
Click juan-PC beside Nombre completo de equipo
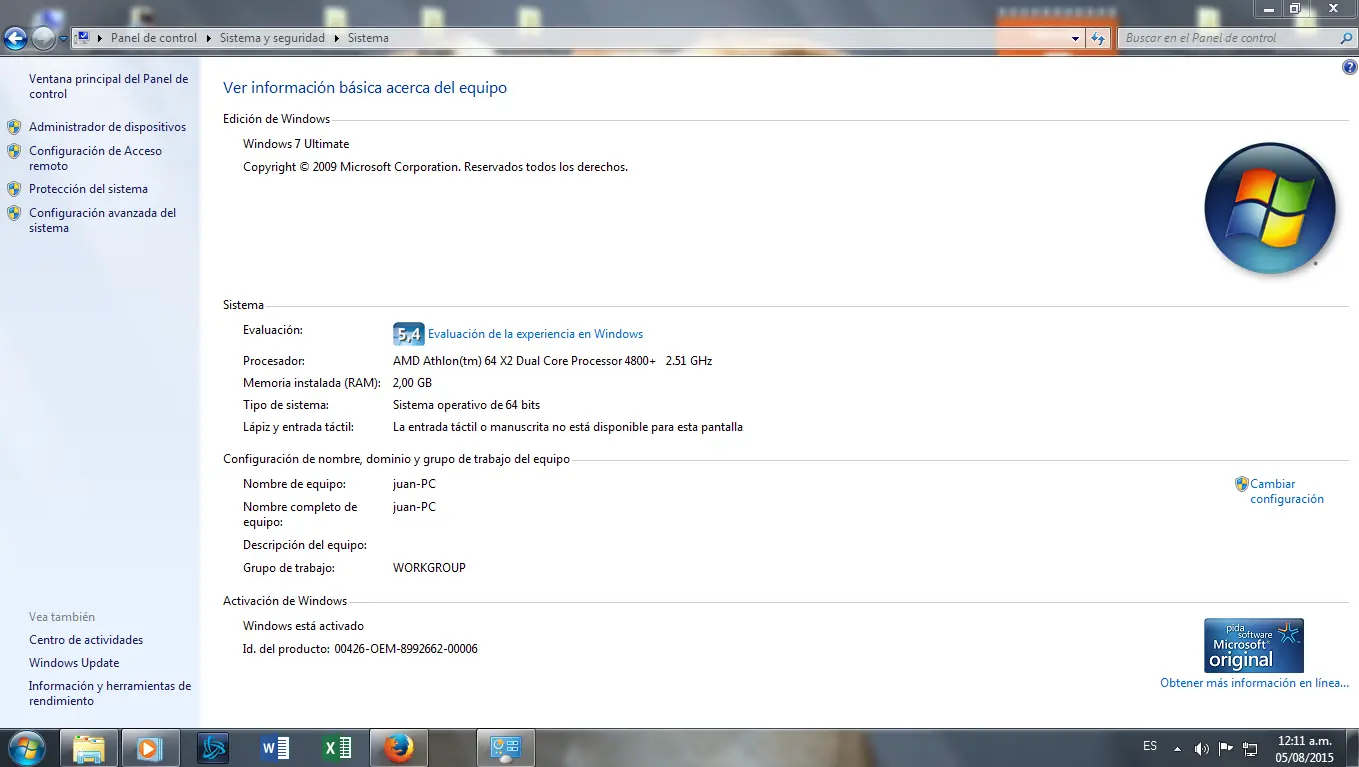click(x=414, y=507)
